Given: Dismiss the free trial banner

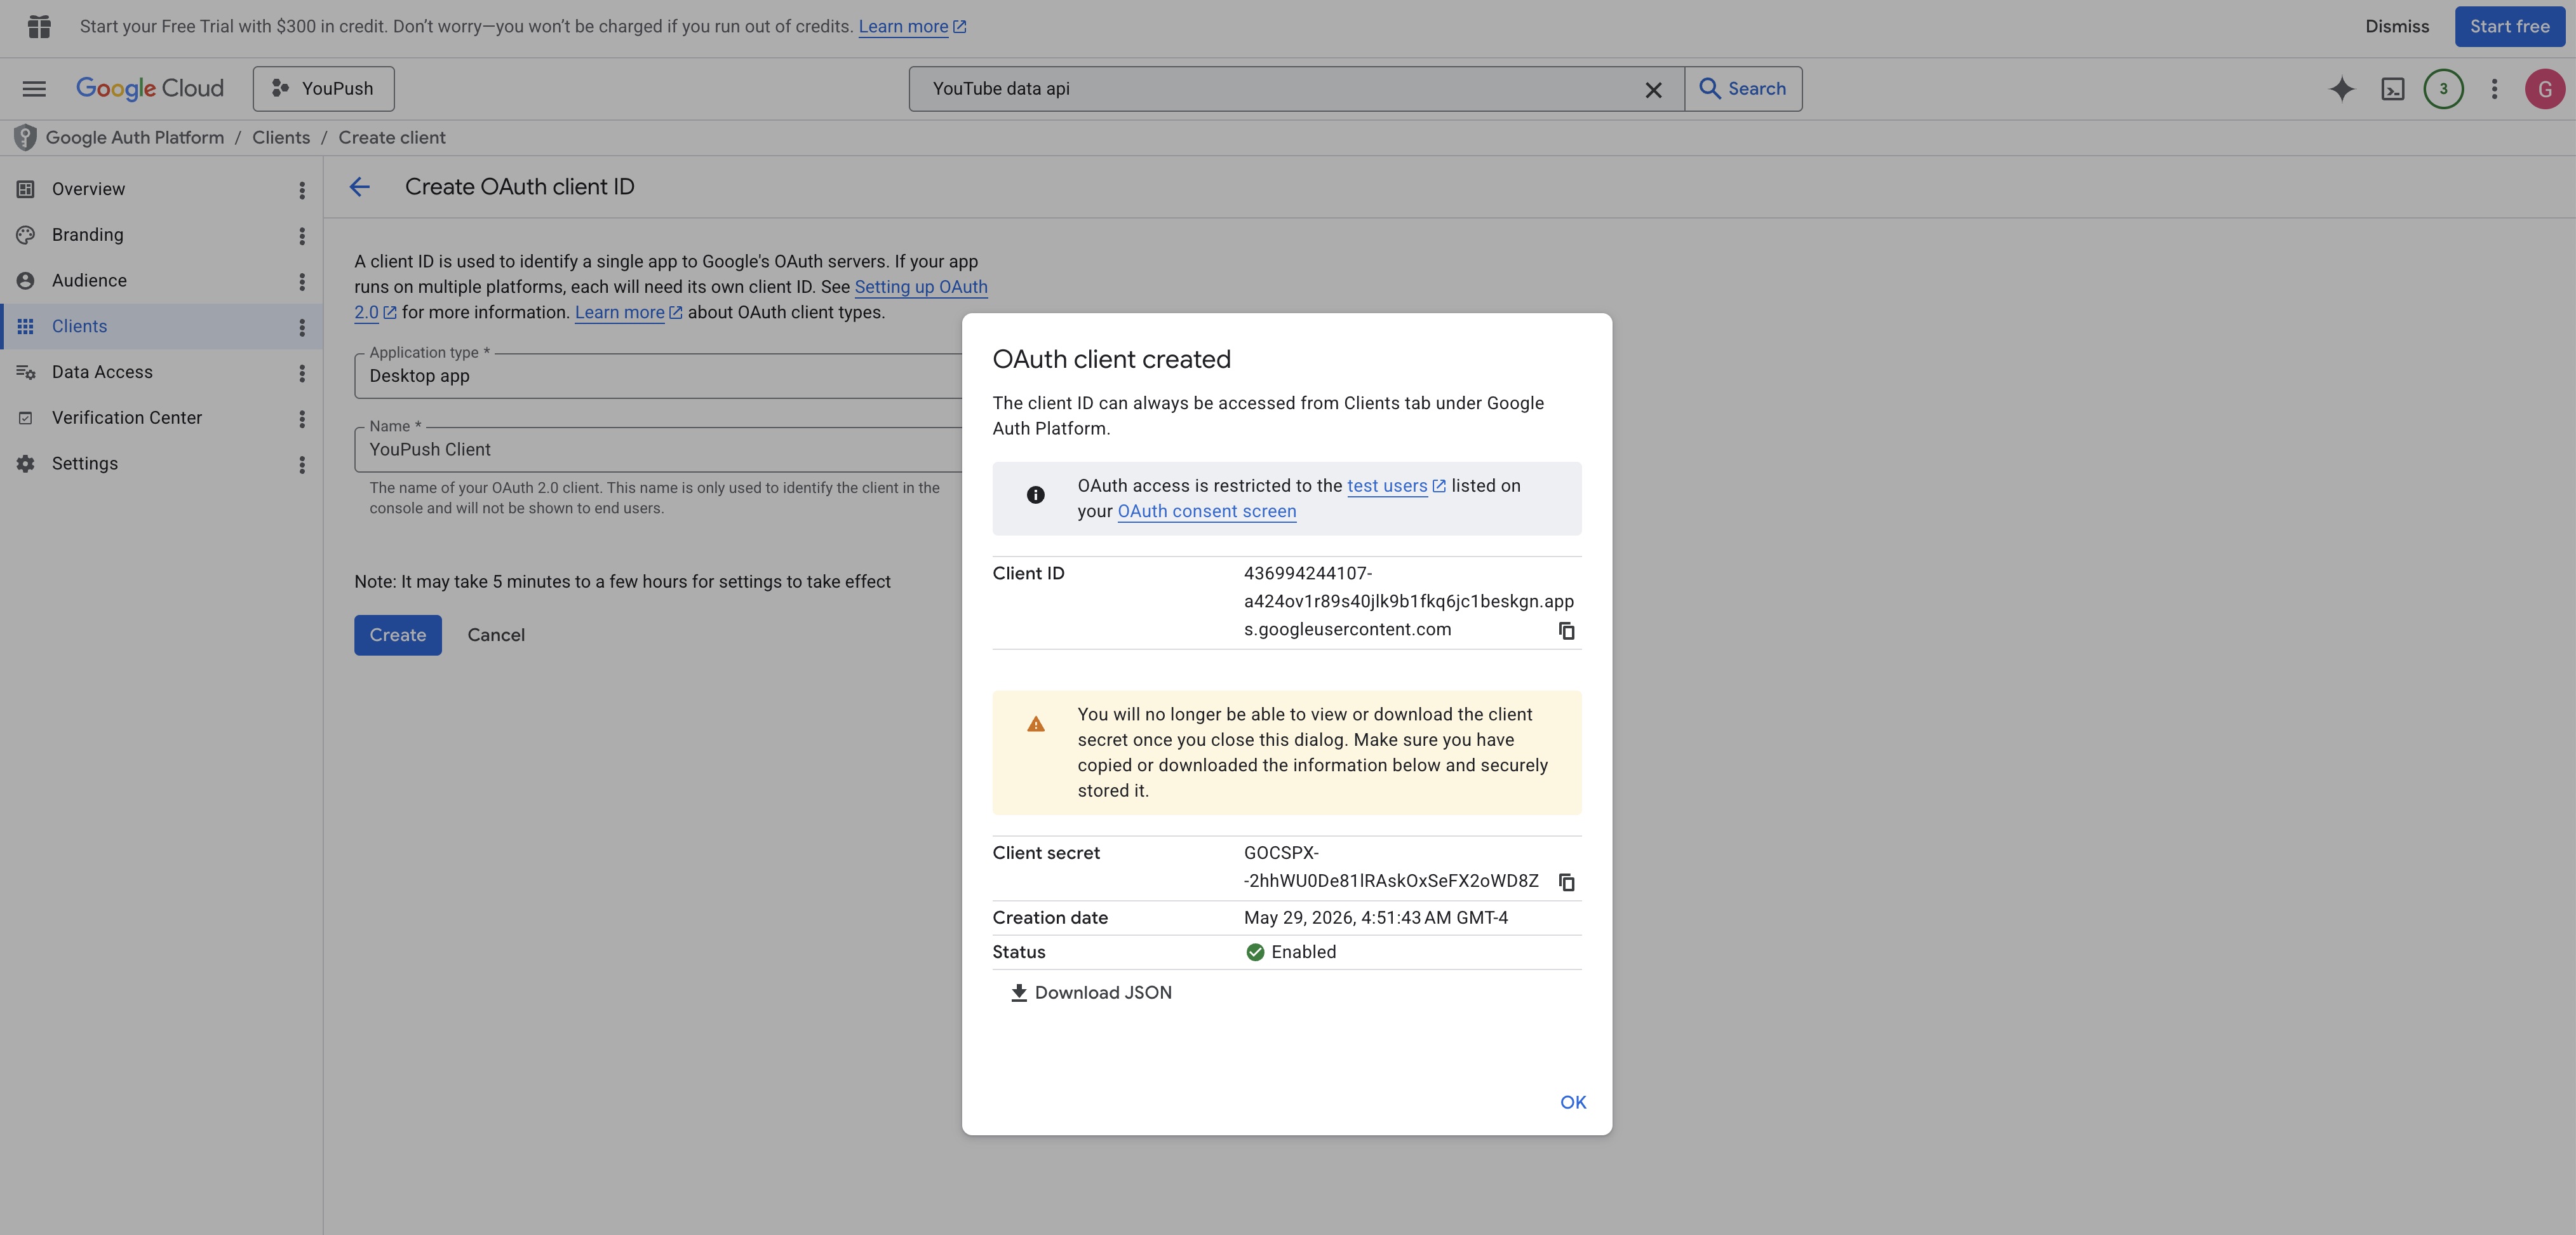Looking at the screenshot, I should 2396,27.
